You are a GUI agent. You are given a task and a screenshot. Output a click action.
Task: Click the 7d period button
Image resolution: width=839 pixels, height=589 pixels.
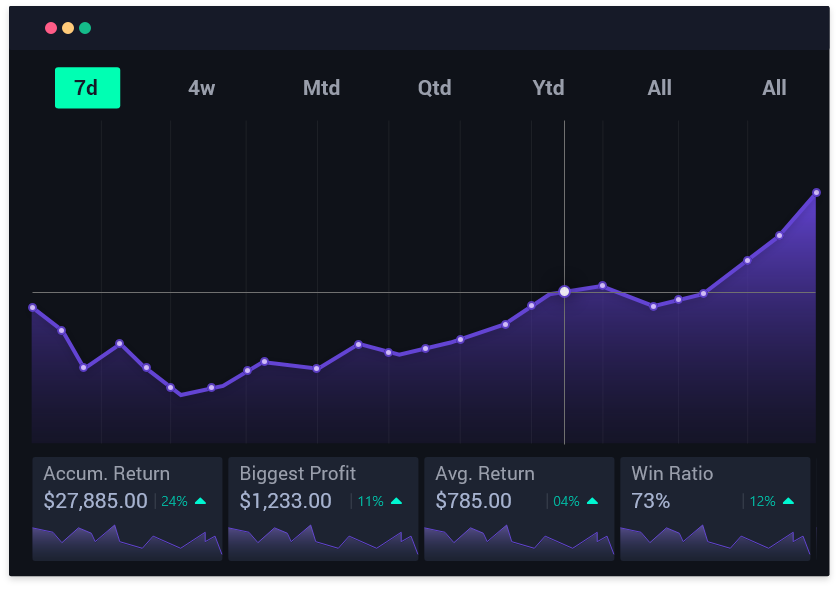coord(87,88)
